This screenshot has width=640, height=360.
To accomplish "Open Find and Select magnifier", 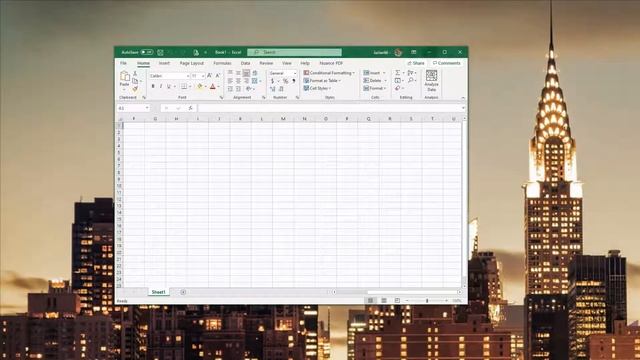I will tap(411, 80).
